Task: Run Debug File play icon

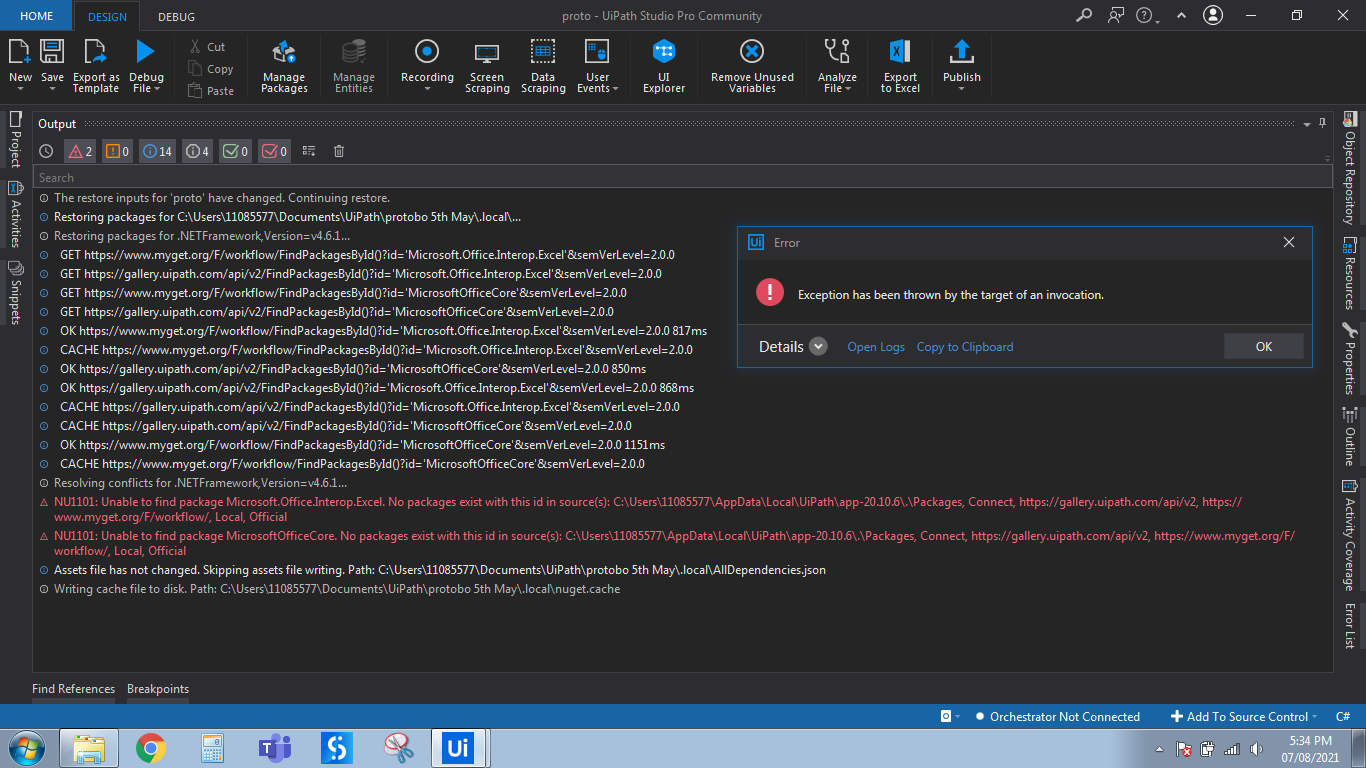Action: (x=146, y=52)
